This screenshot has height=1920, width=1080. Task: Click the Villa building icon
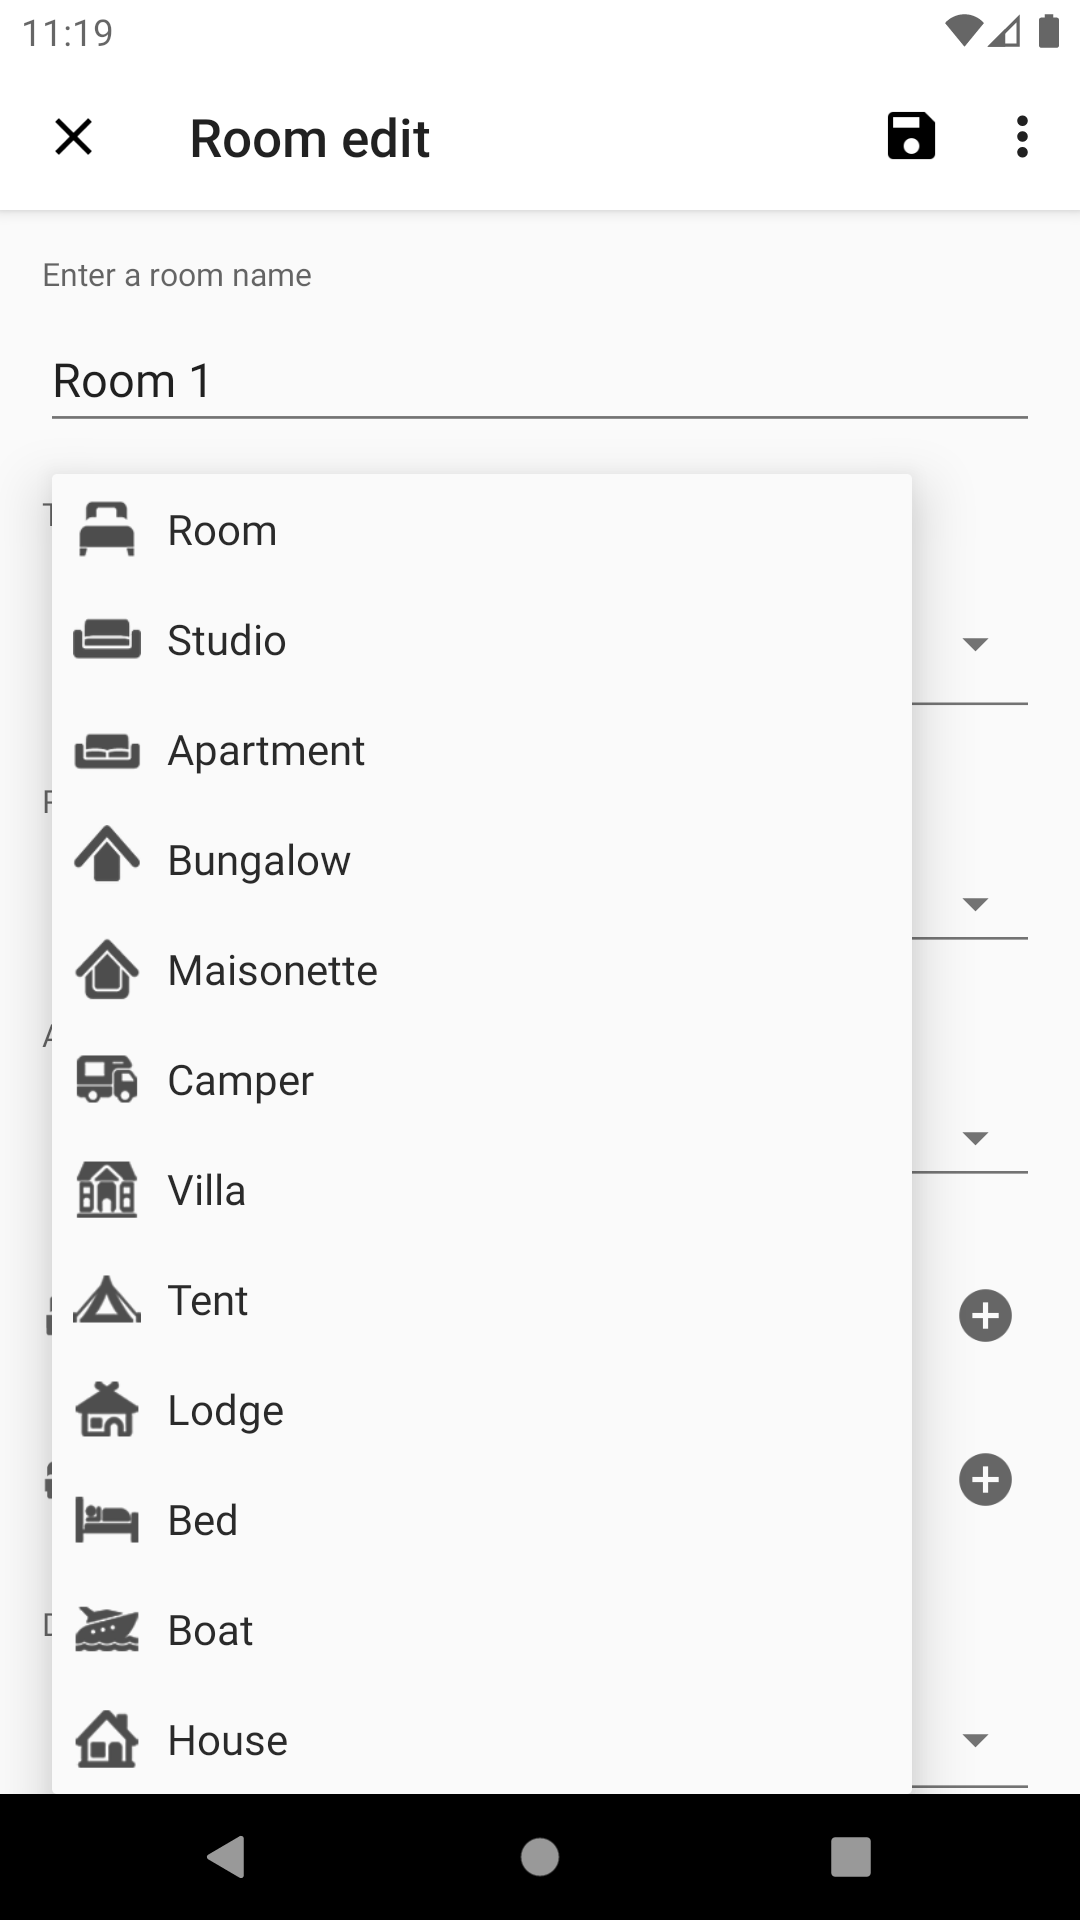(107, 1190)
